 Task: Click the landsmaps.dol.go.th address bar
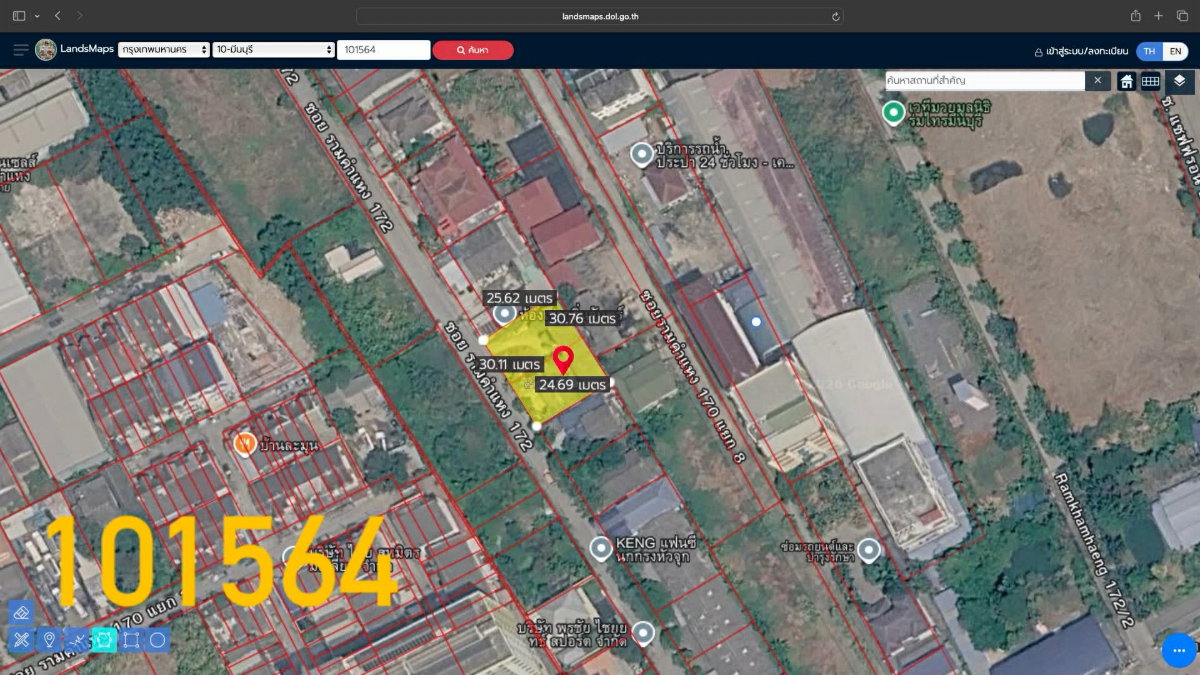tap(600, 16)
